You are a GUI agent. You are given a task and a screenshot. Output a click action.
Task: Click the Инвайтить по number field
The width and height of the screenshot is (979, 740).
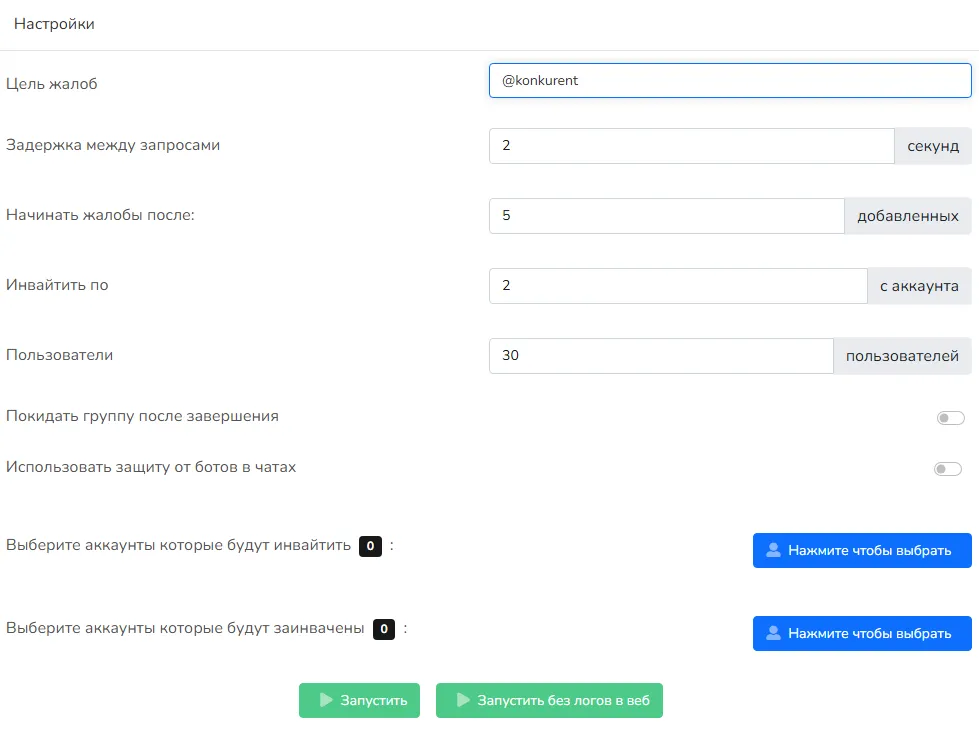[x=677, y=286]
